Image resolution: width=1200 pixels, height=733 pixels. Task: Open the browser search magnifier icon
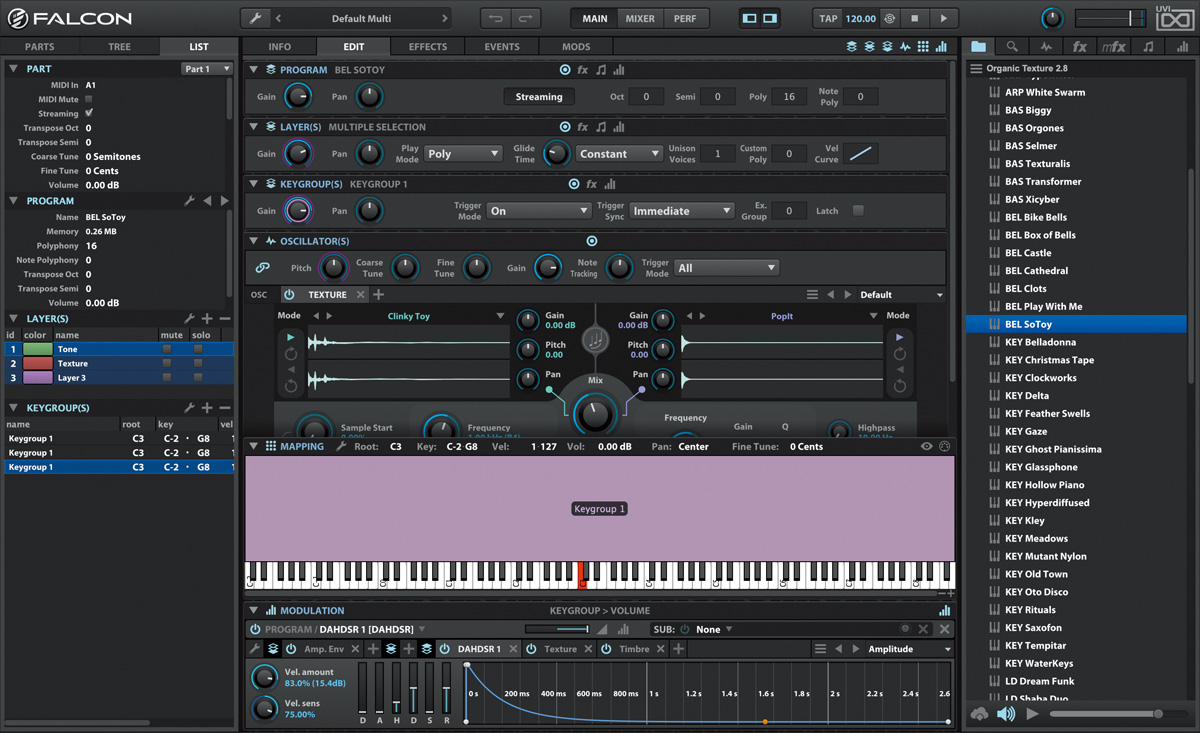click(1012, 46)
